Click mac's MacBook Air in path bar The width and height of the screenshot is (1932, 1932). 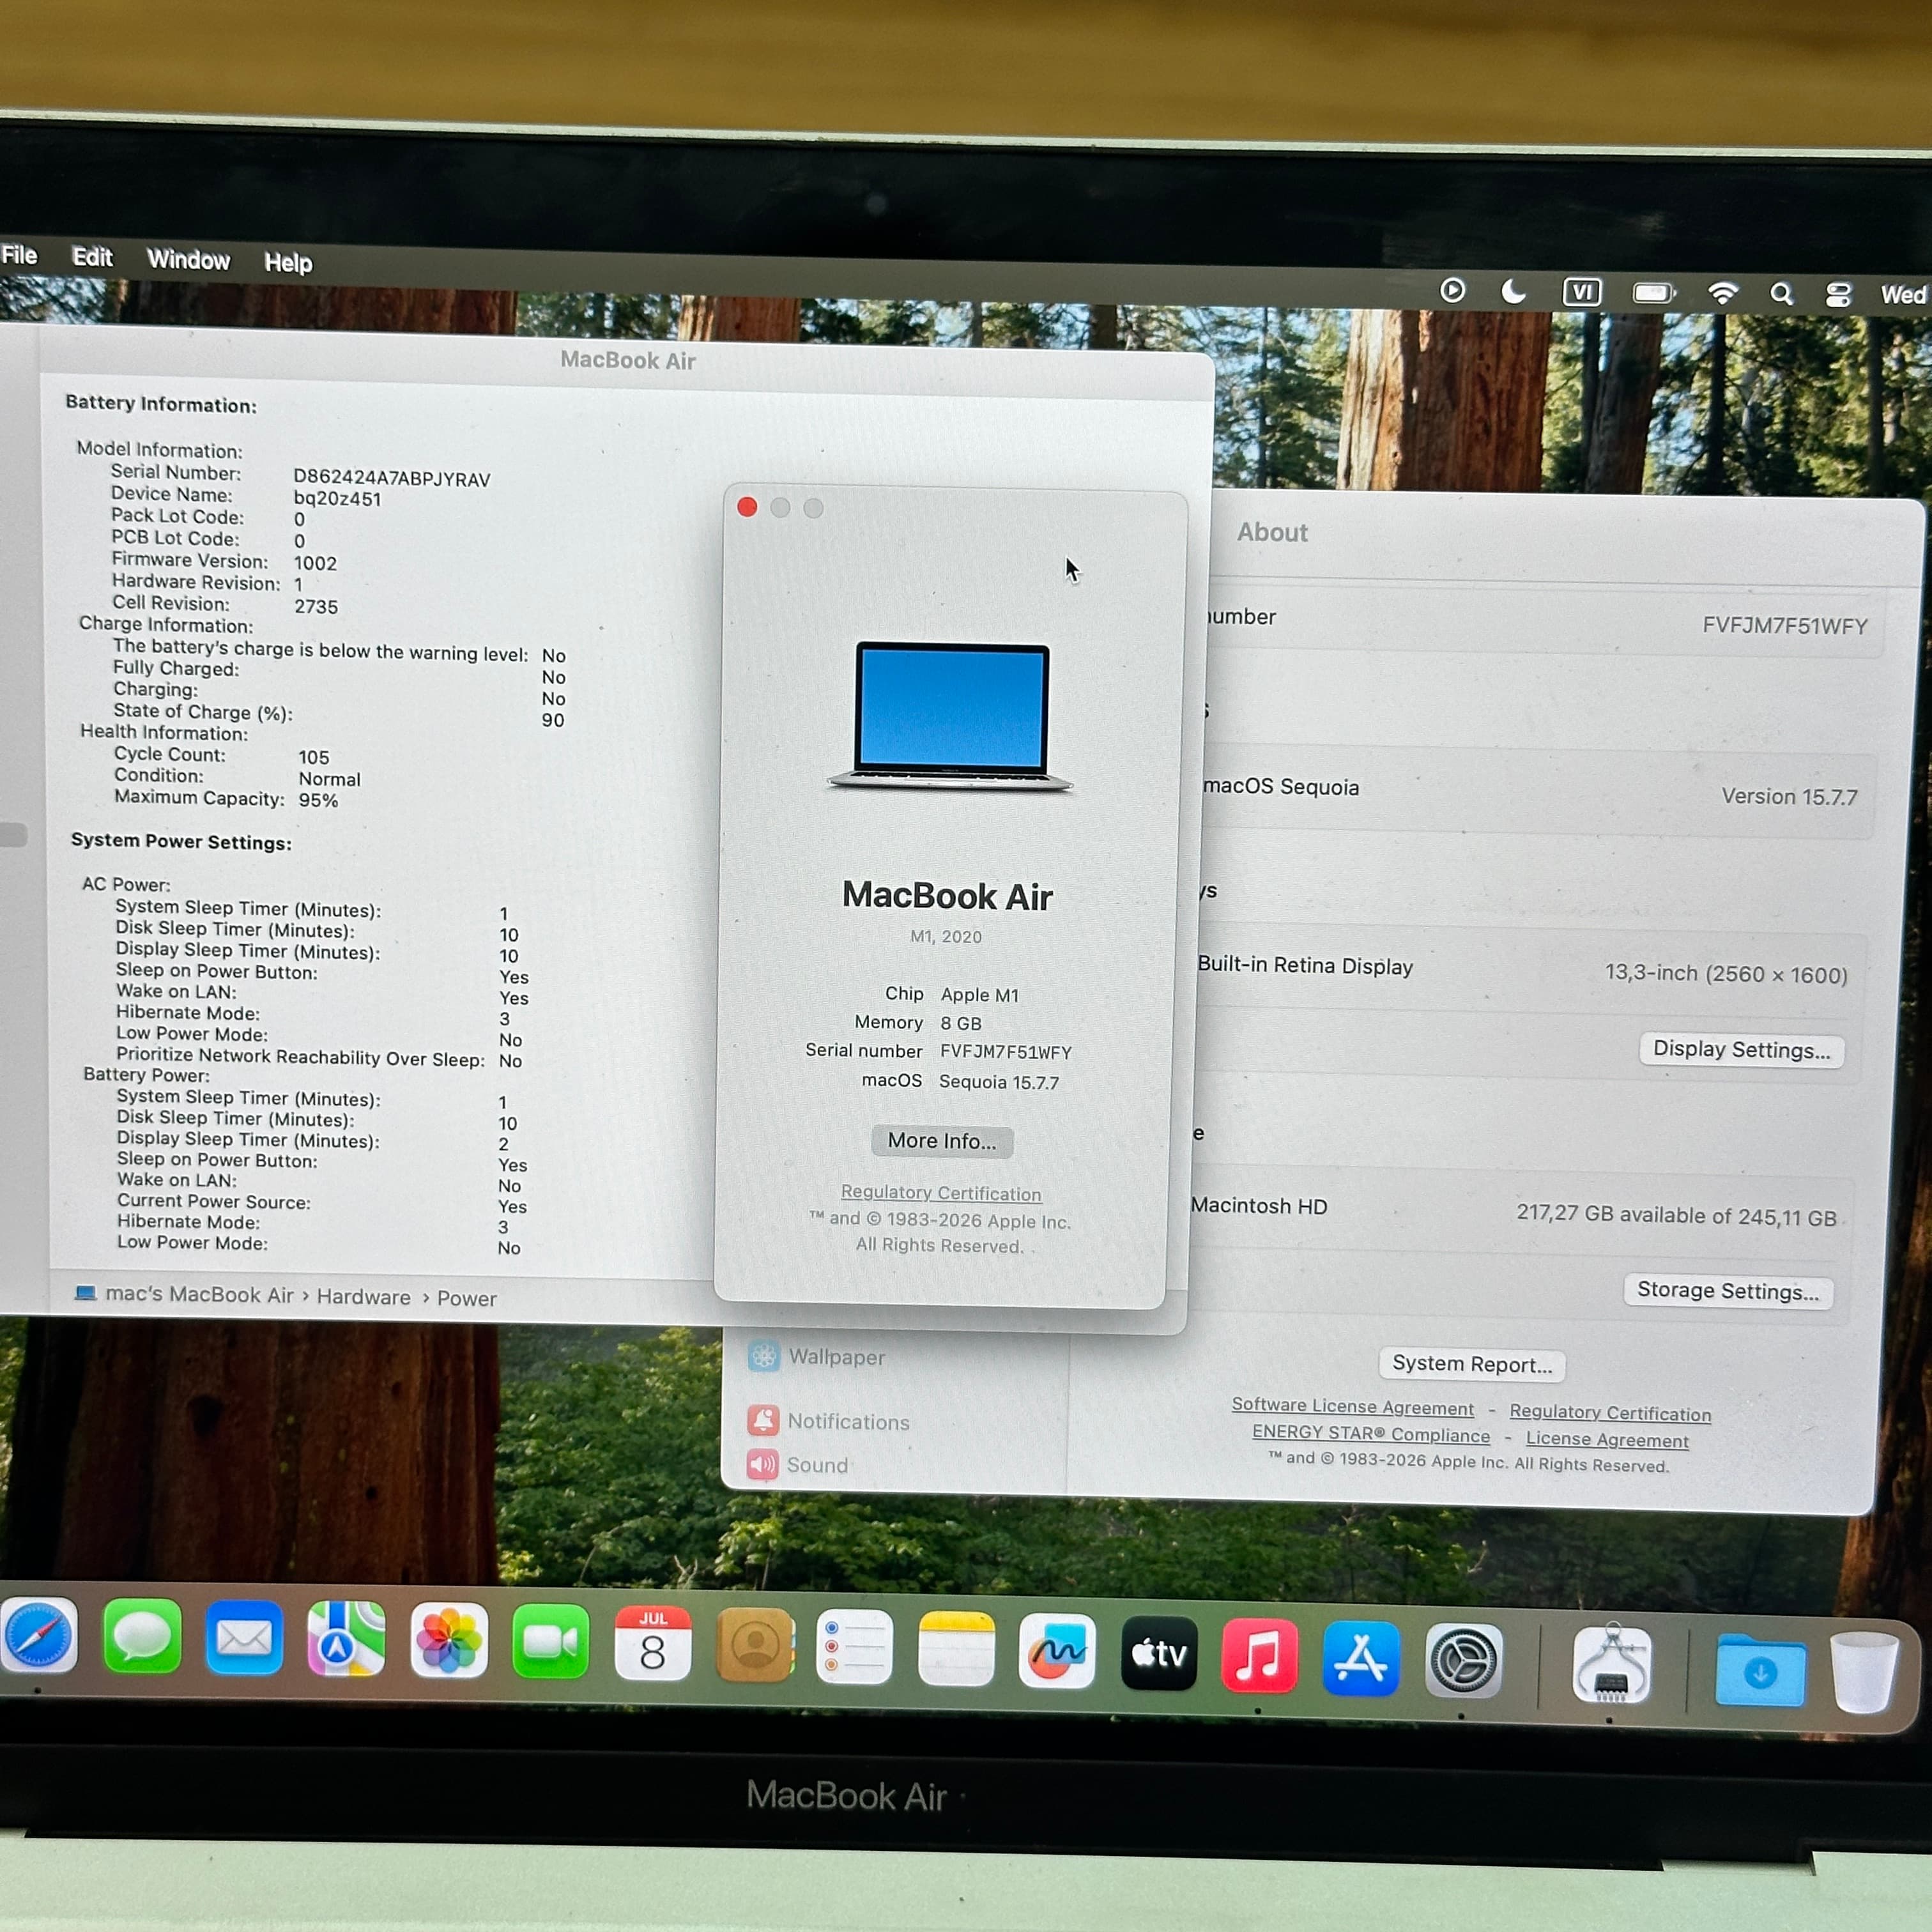tap(185, 1294)
